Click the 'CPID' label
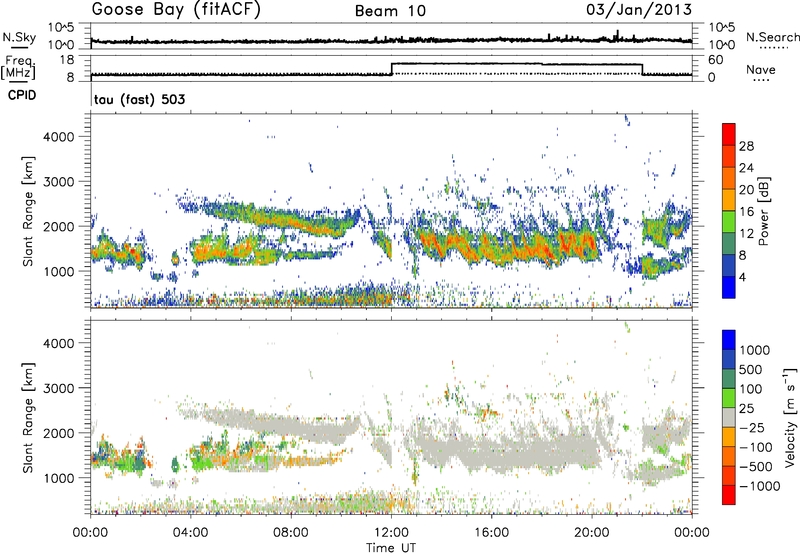800x554 pixels. pos(22,95)
